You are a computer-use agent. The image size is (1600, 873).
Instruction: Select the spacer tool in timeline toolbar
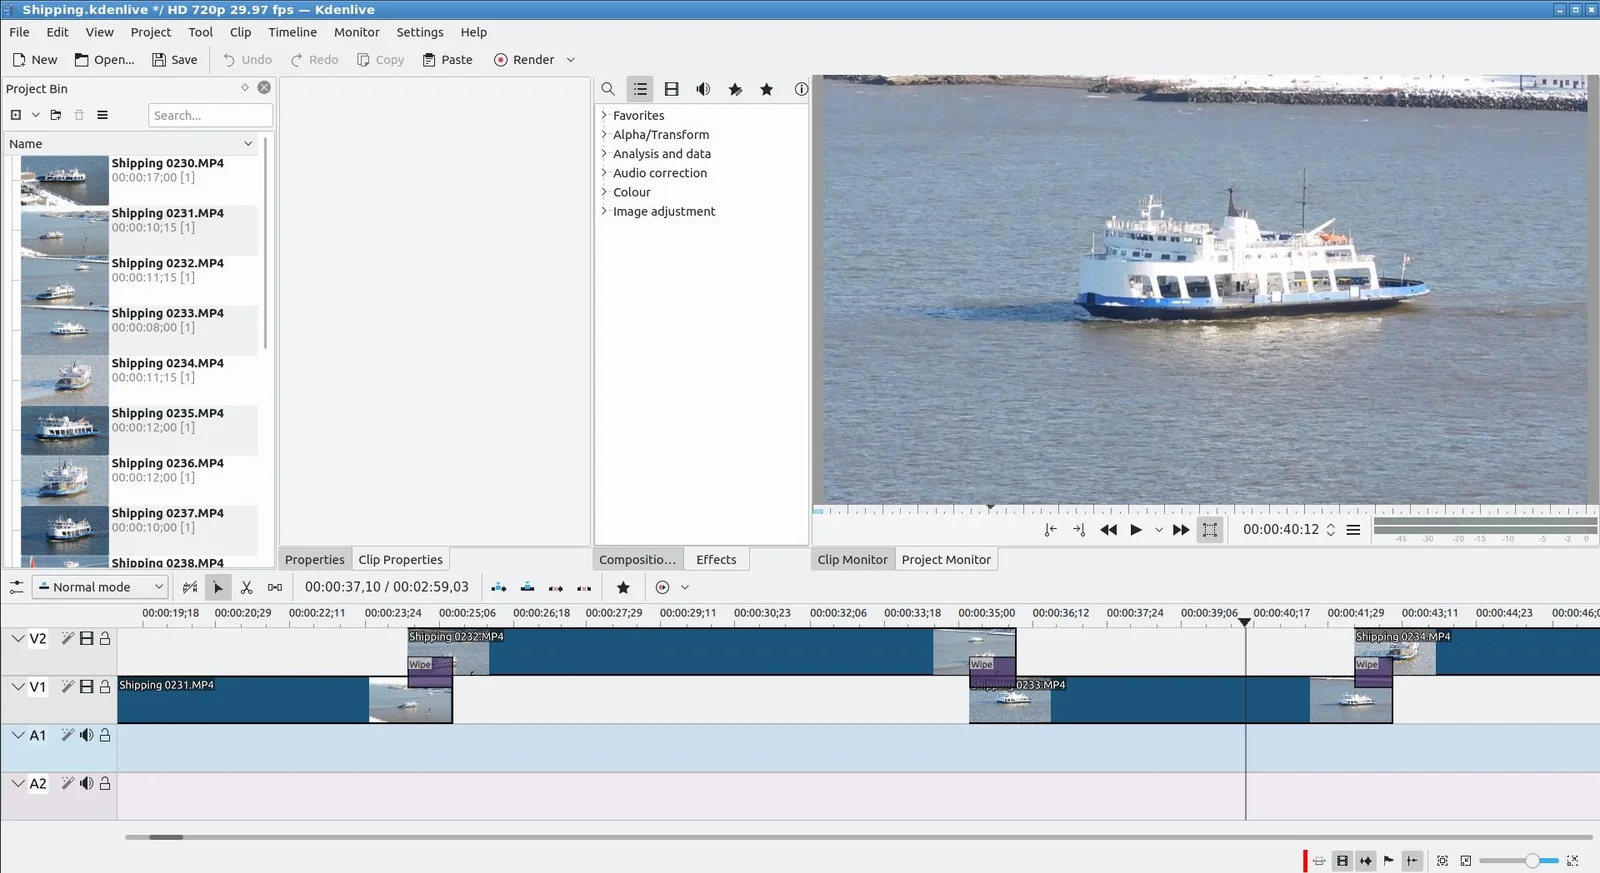[x=275, y=588]
